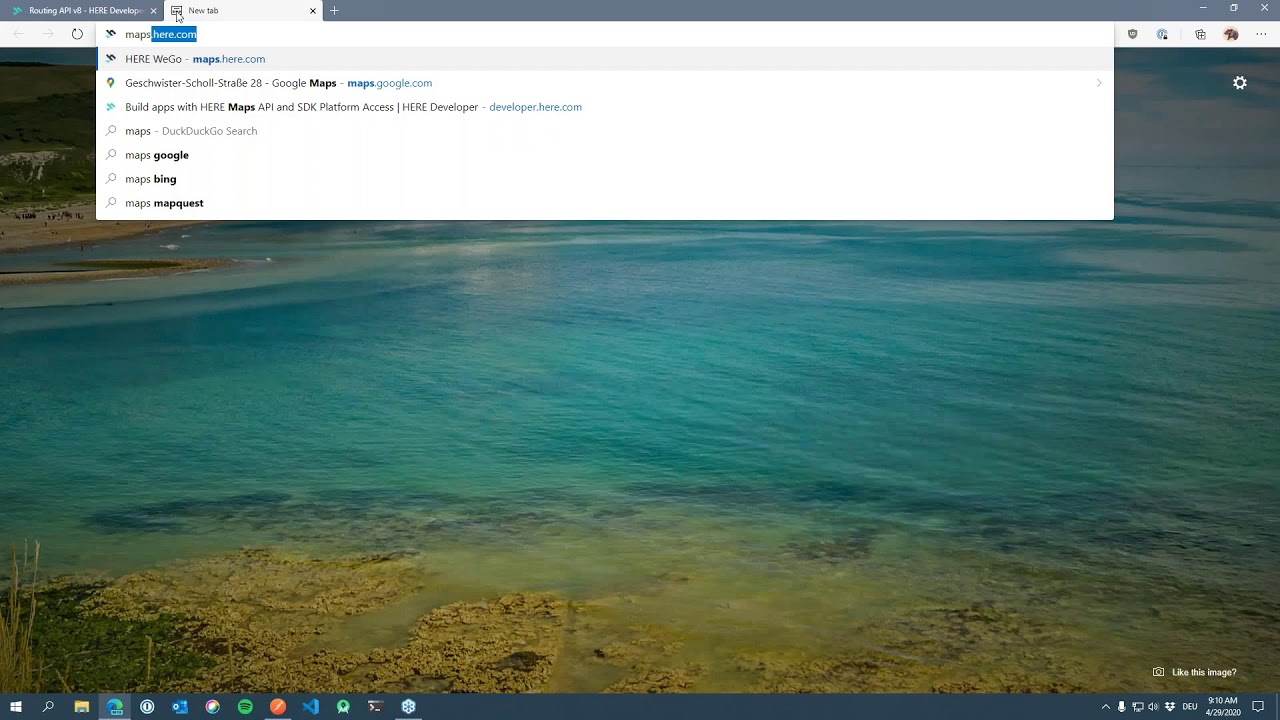The height and width of the screenshot is (720, 1280).
Task: Open the terminal app in taskbar
Action: coord(375,707)
